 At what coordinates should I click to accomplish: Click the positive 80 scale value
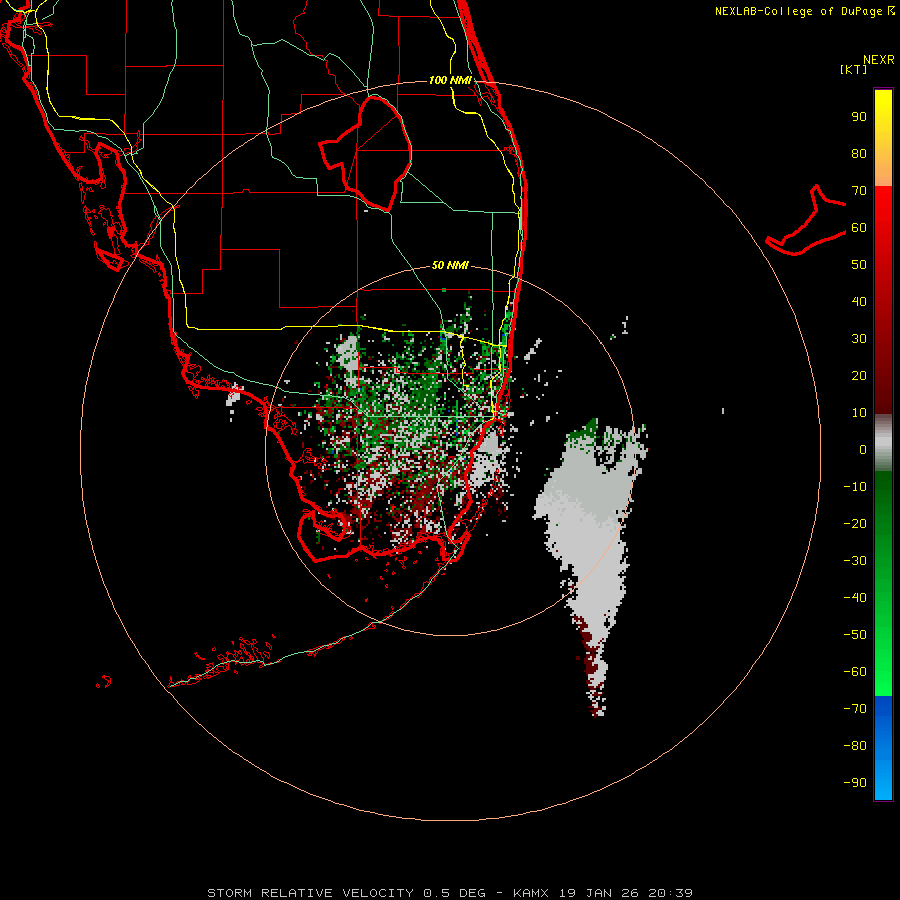click(859, 154)
